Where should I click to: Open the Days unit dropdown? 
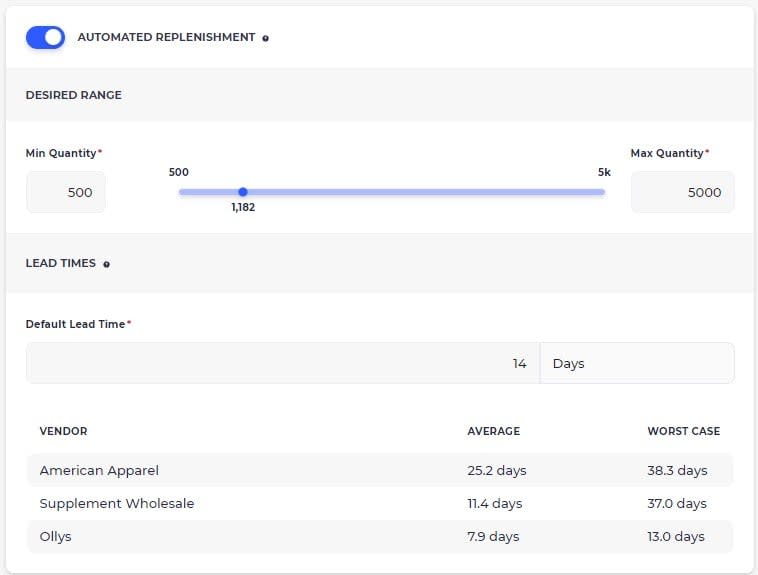click(637, 363)
